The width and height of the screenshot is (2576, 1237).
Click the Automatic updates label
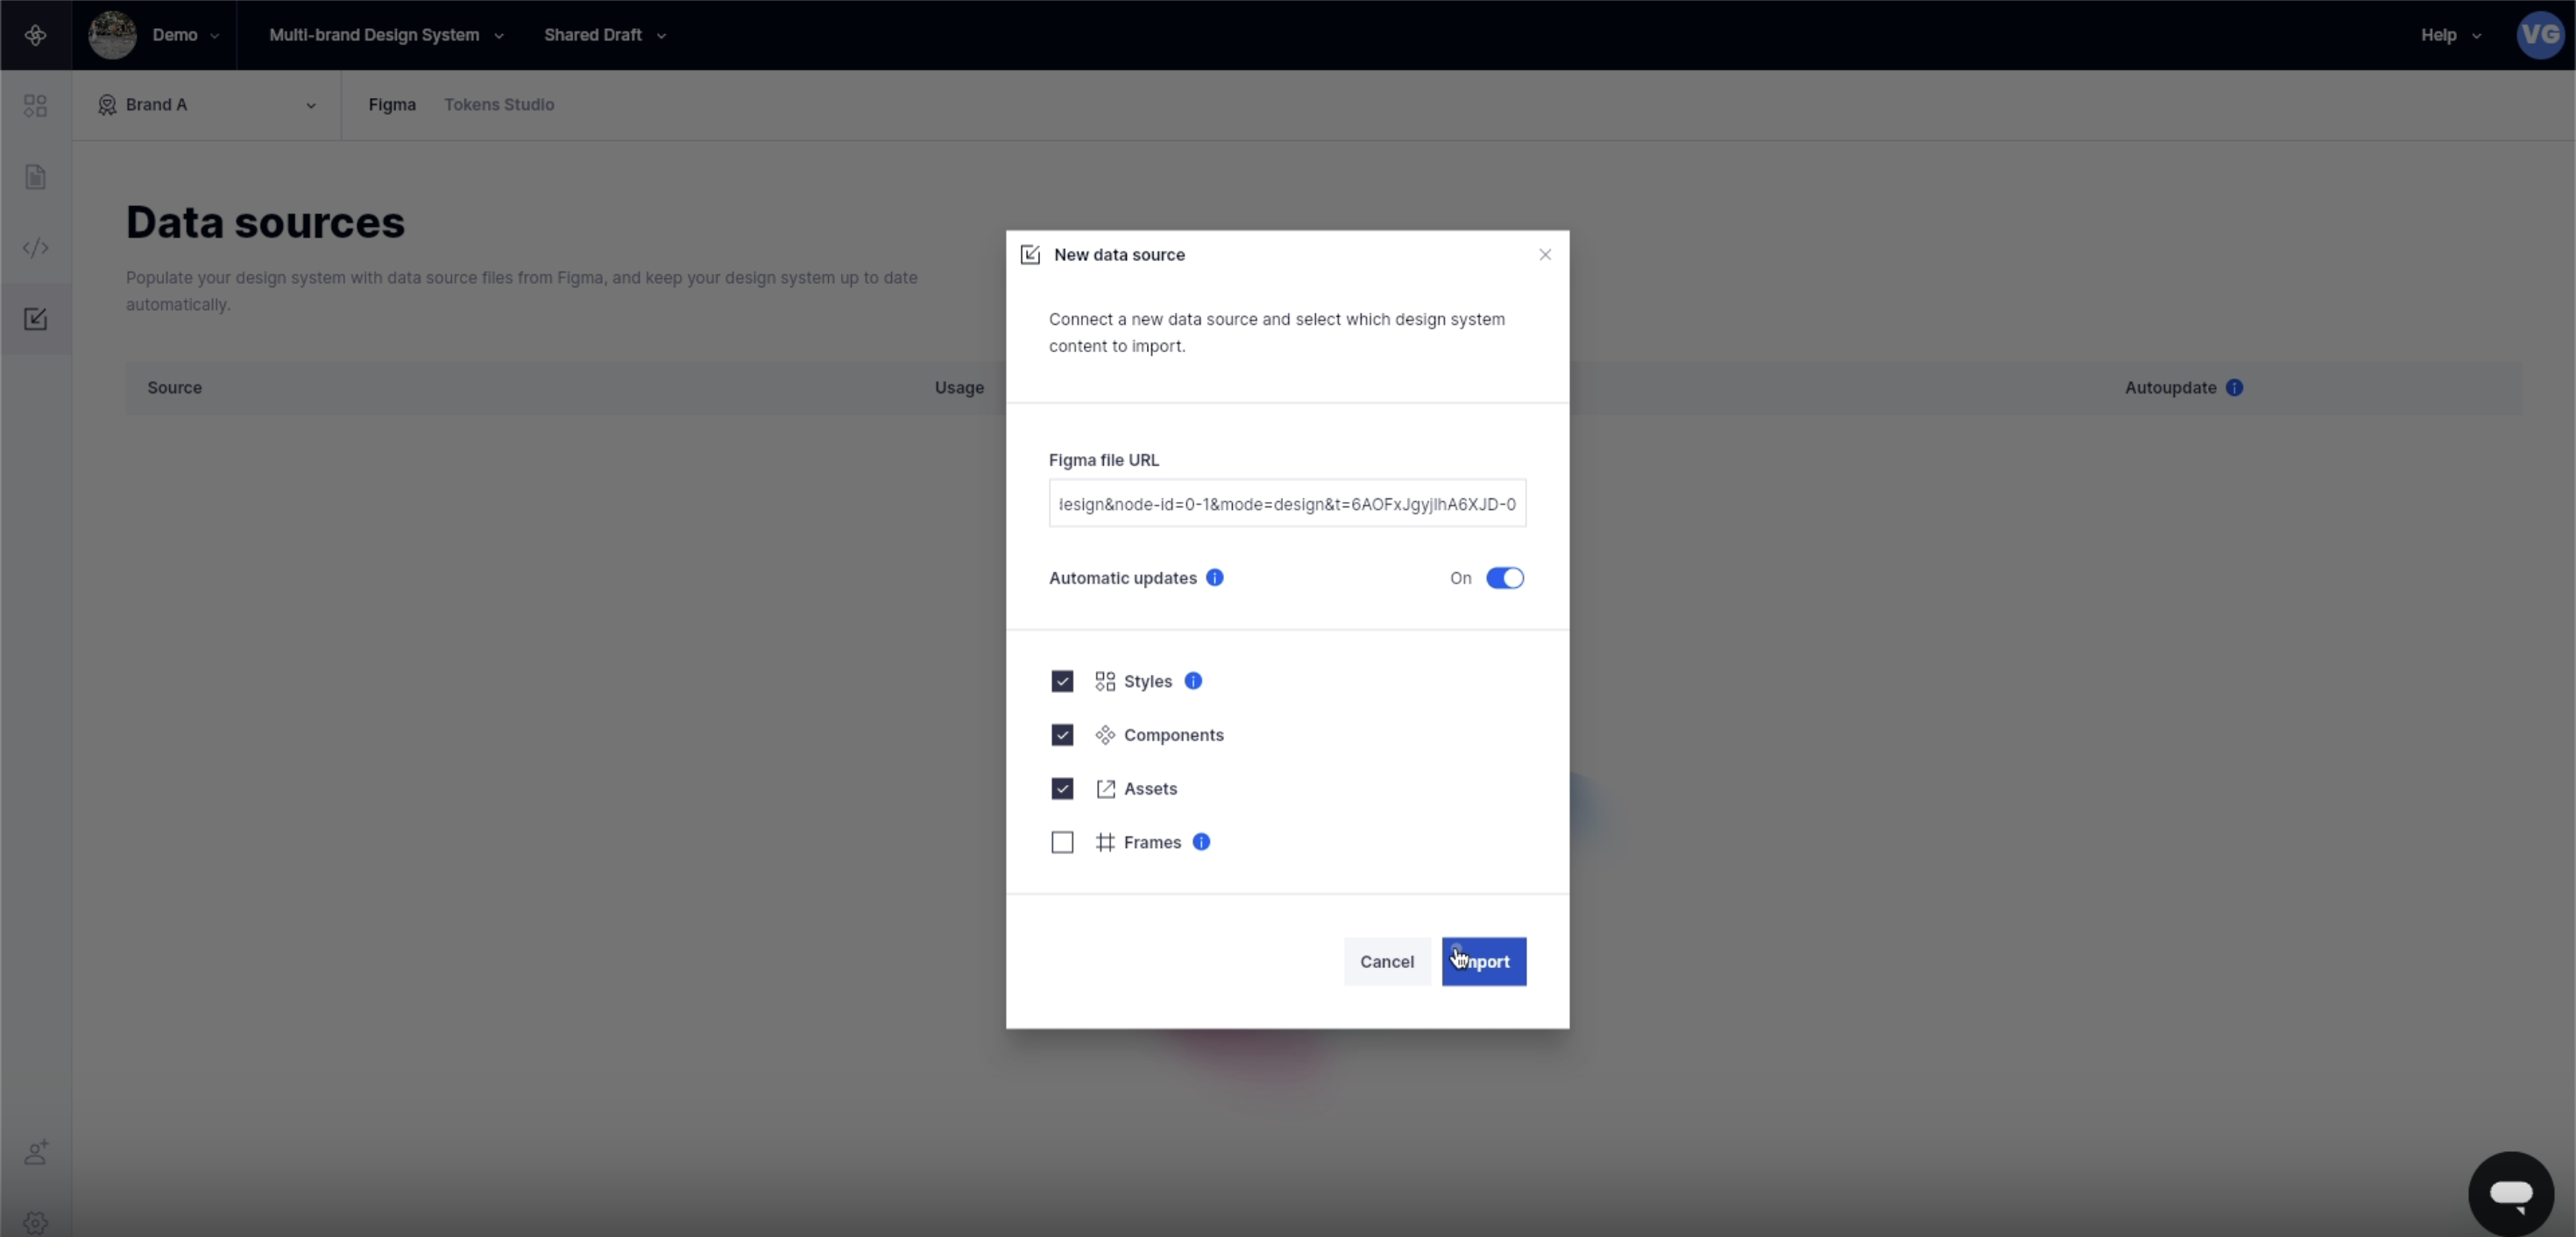tap(1122, 578)
